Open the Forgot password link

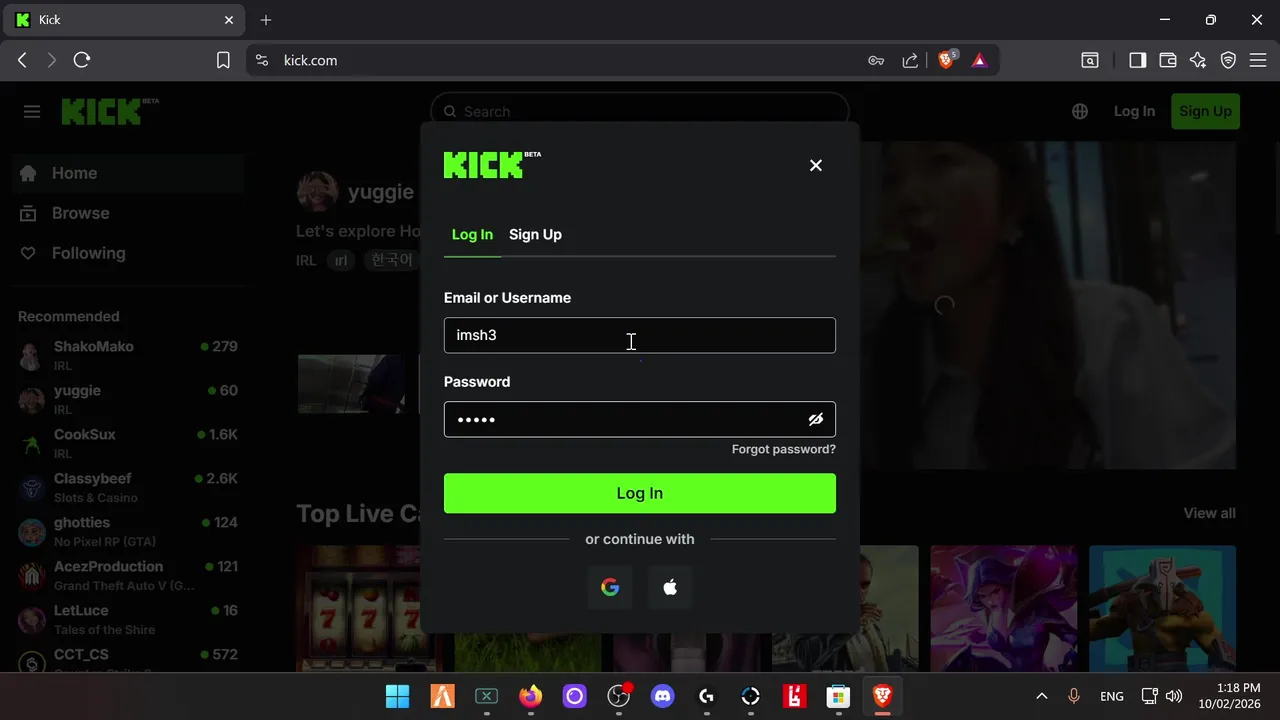tap(784, 449)
